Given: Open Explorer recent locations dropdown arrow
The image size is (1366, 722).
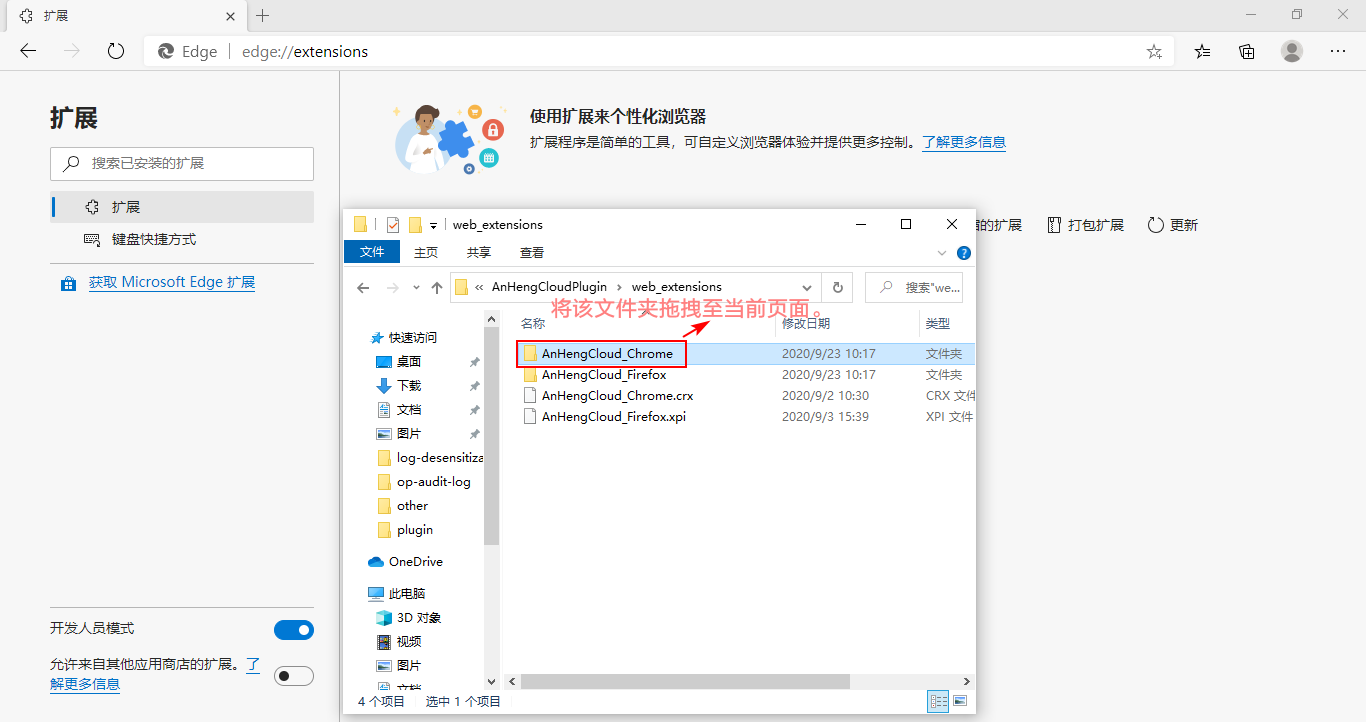Looking at the screenshot, I should (x=416, y=288).
